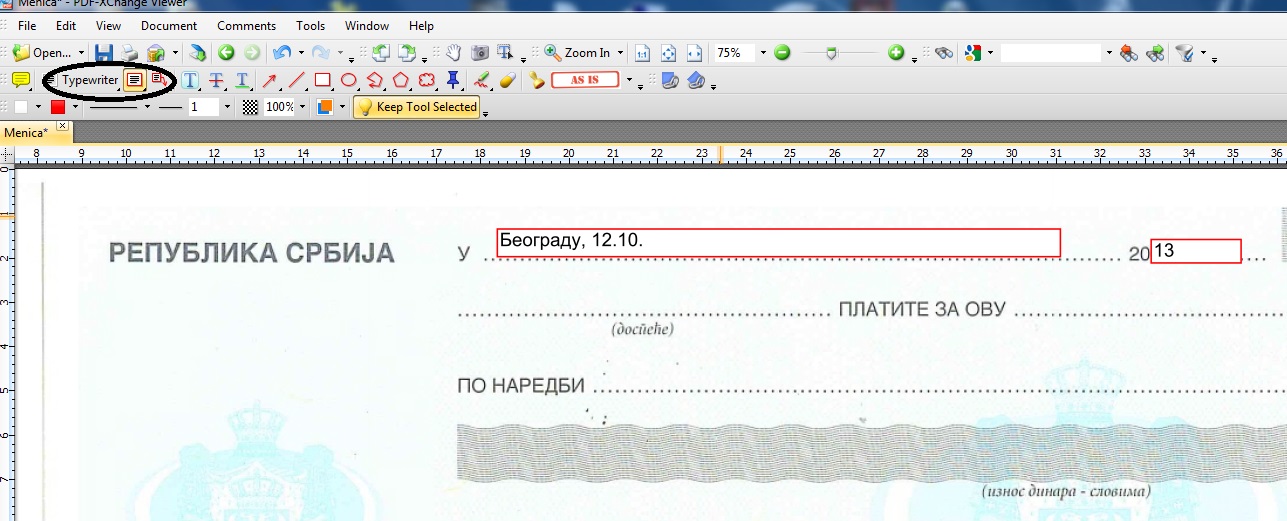Select the Attach File pin tool
Screen dimensions: 1287x521
click(453, 80)
